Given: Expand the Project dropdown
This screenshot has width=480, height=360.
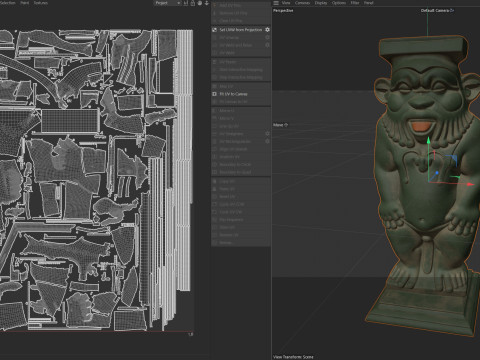Looking at the screenshot, I should click(x=167, y=3).
